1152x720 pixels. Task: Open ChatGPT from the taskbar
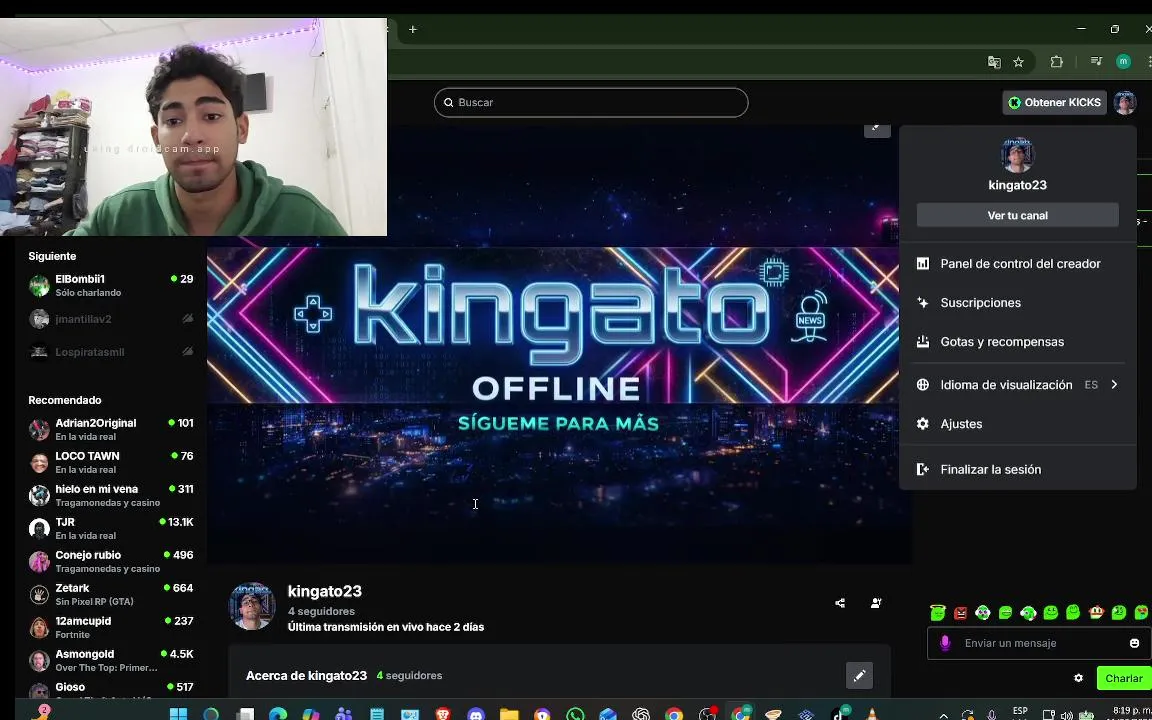point(641,714)
